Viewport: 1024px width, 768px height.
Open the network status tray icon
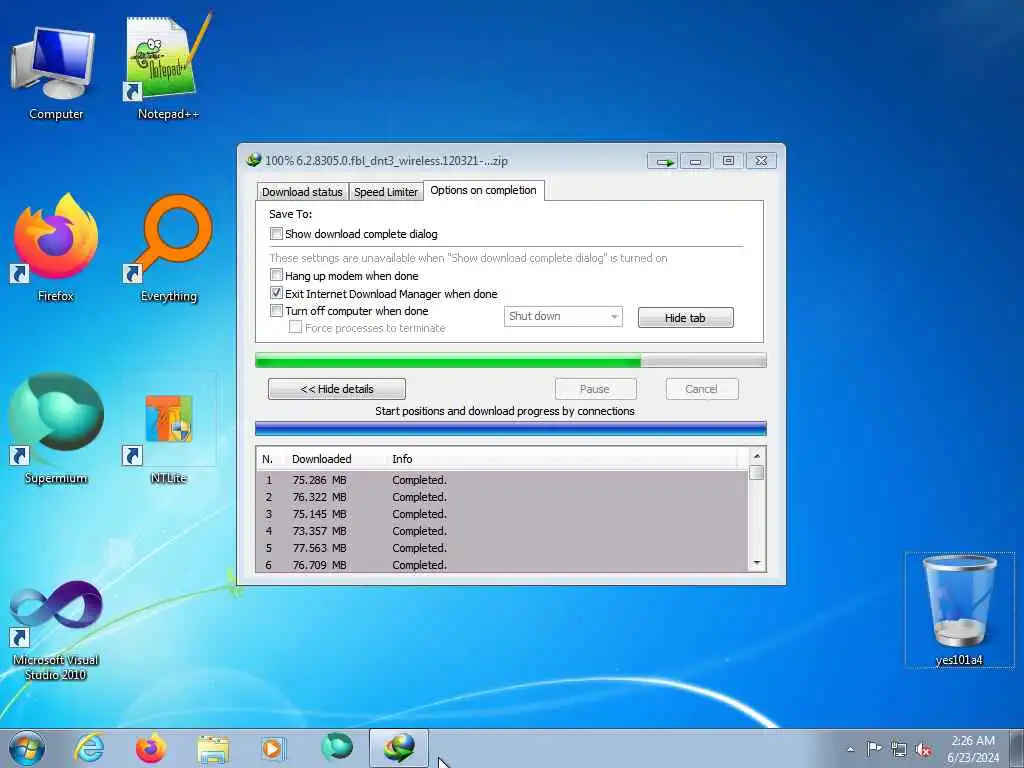pos(899,749)
